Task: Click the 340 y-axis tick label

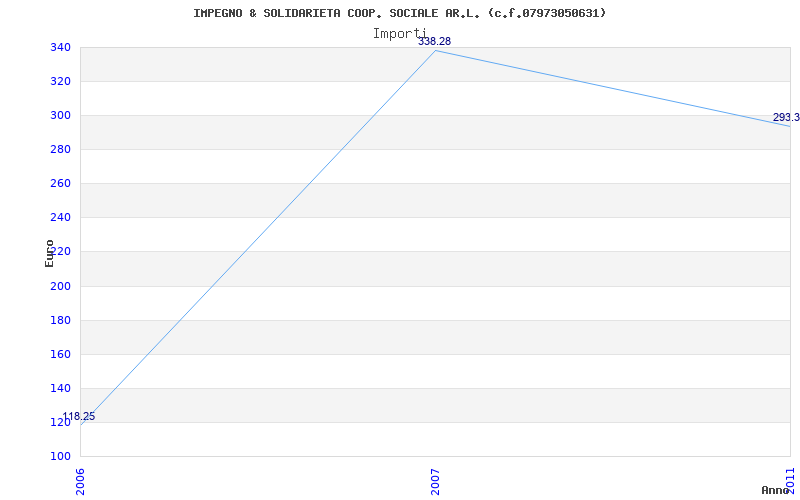Action: point(60,47)
